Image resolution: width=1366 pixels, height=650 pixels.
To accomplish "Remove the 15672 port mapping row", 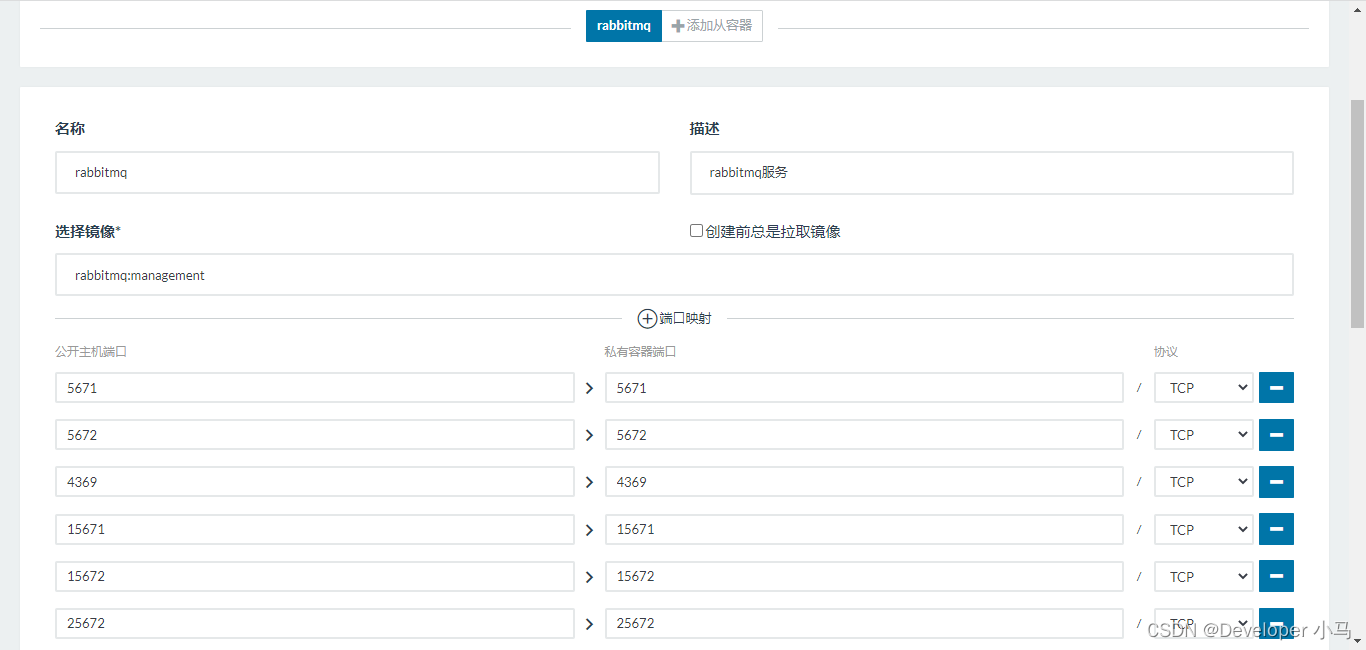I will [x=1276, y=576].
